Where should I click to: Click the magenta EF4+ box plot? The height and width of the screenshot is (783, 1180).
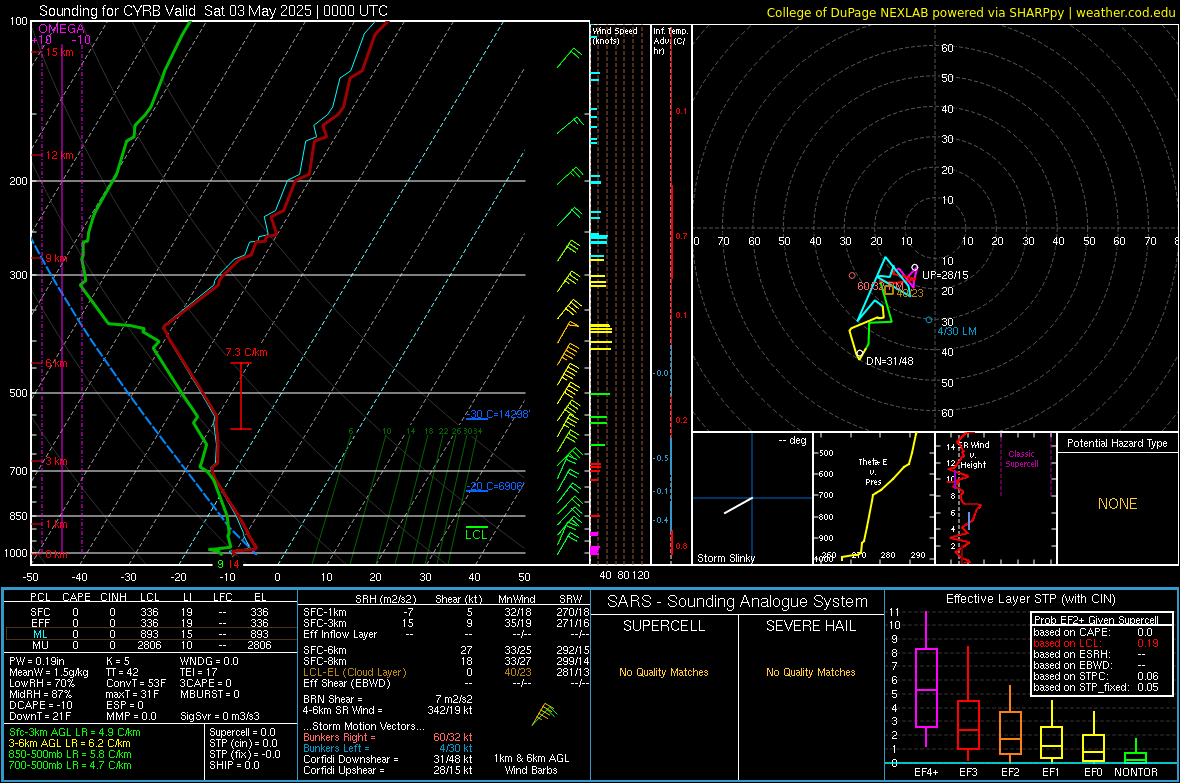coord(926,679)
